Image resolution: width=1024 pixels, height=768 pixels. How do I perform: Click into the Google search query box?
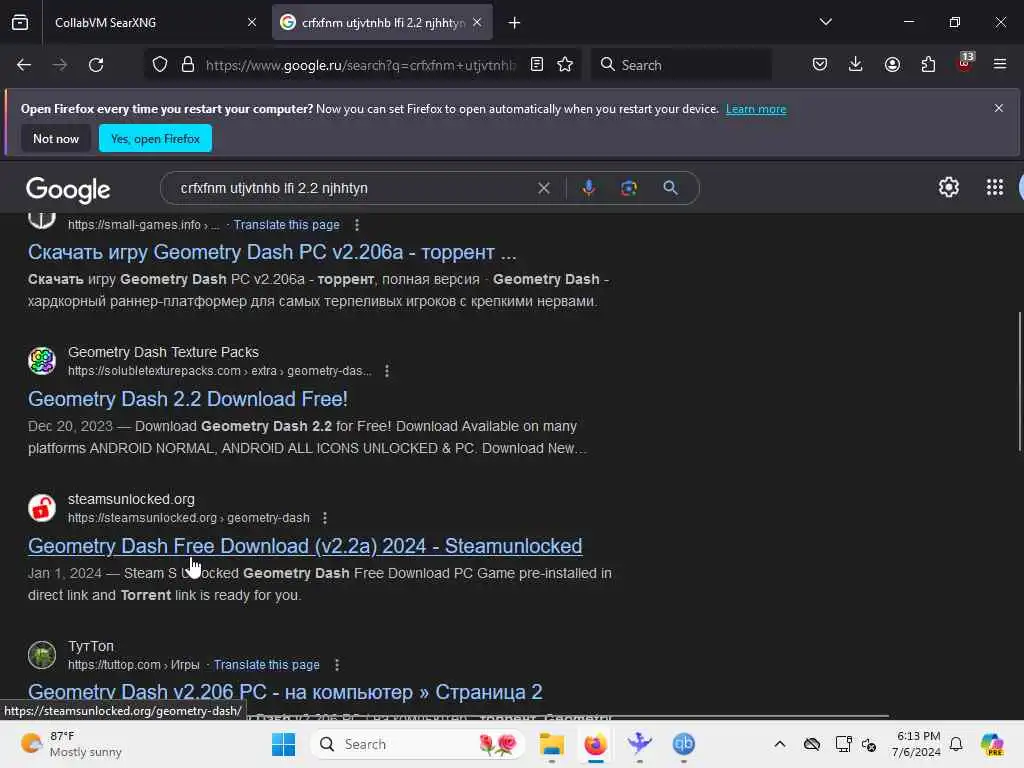pos(353,188)
